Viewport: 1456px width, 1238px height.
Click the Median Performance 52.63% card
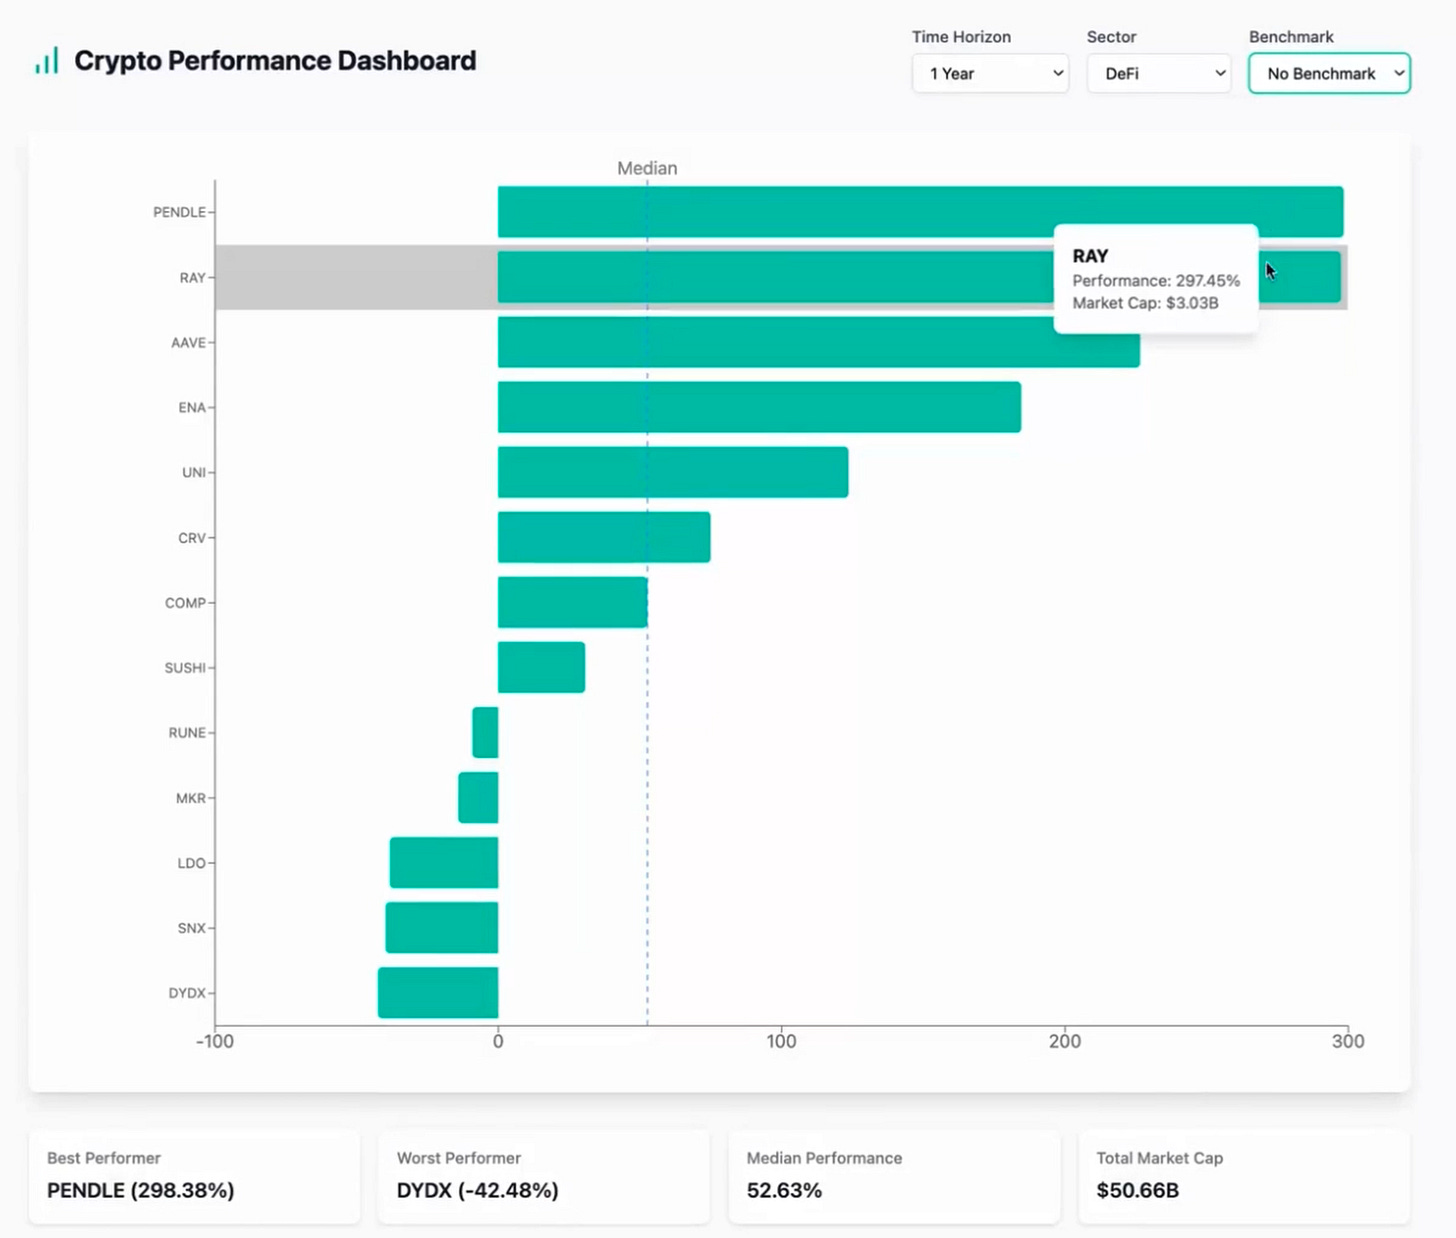[x=894, y=1176]
